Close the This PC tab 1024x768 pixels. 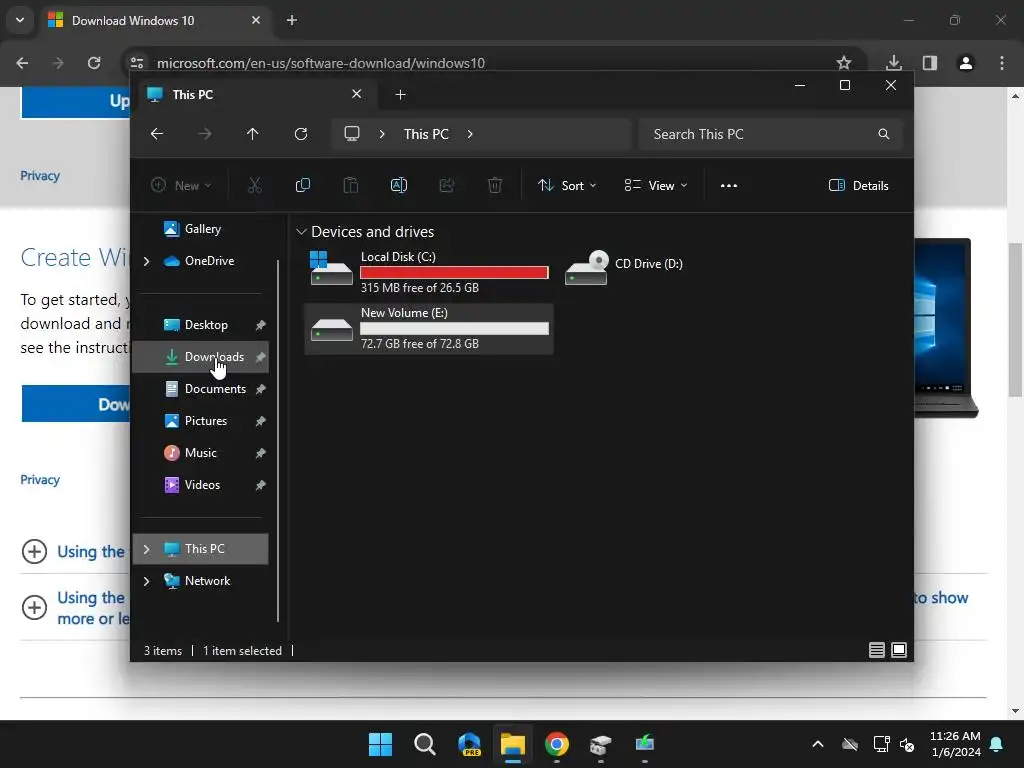point(357,94)
